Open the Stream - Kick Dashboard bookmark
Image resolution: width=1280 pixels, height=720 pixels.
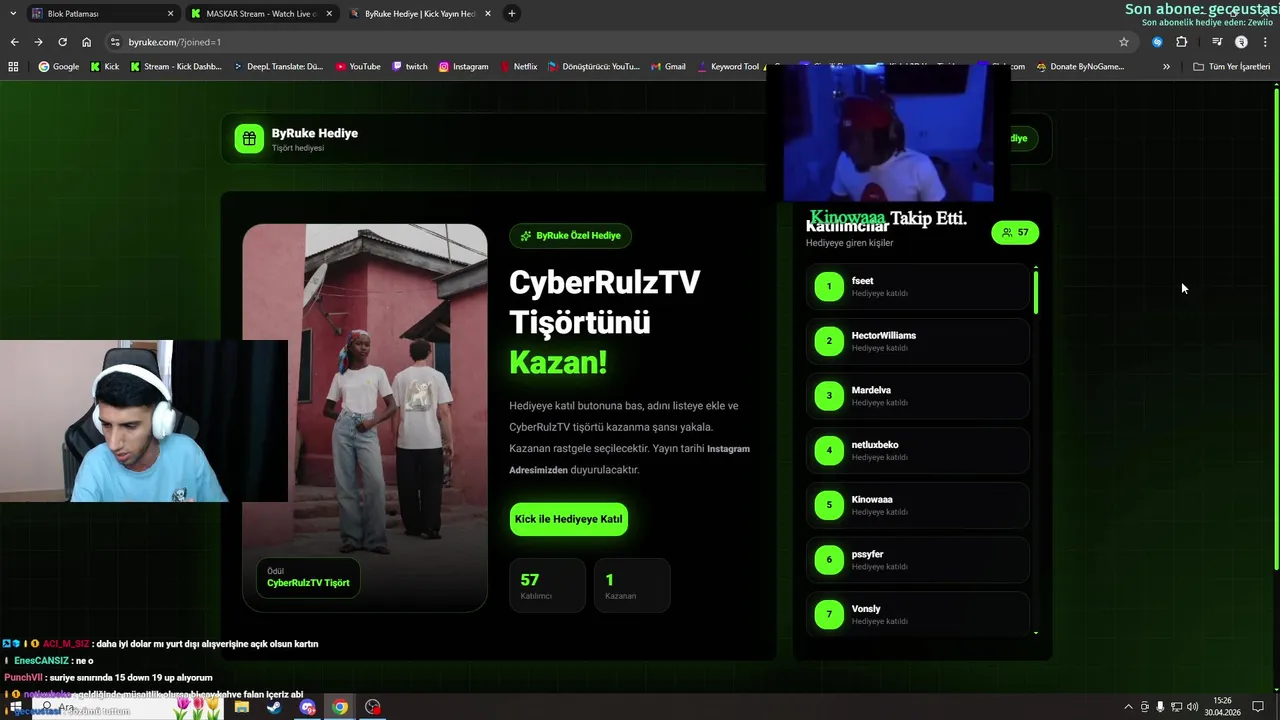176,67
